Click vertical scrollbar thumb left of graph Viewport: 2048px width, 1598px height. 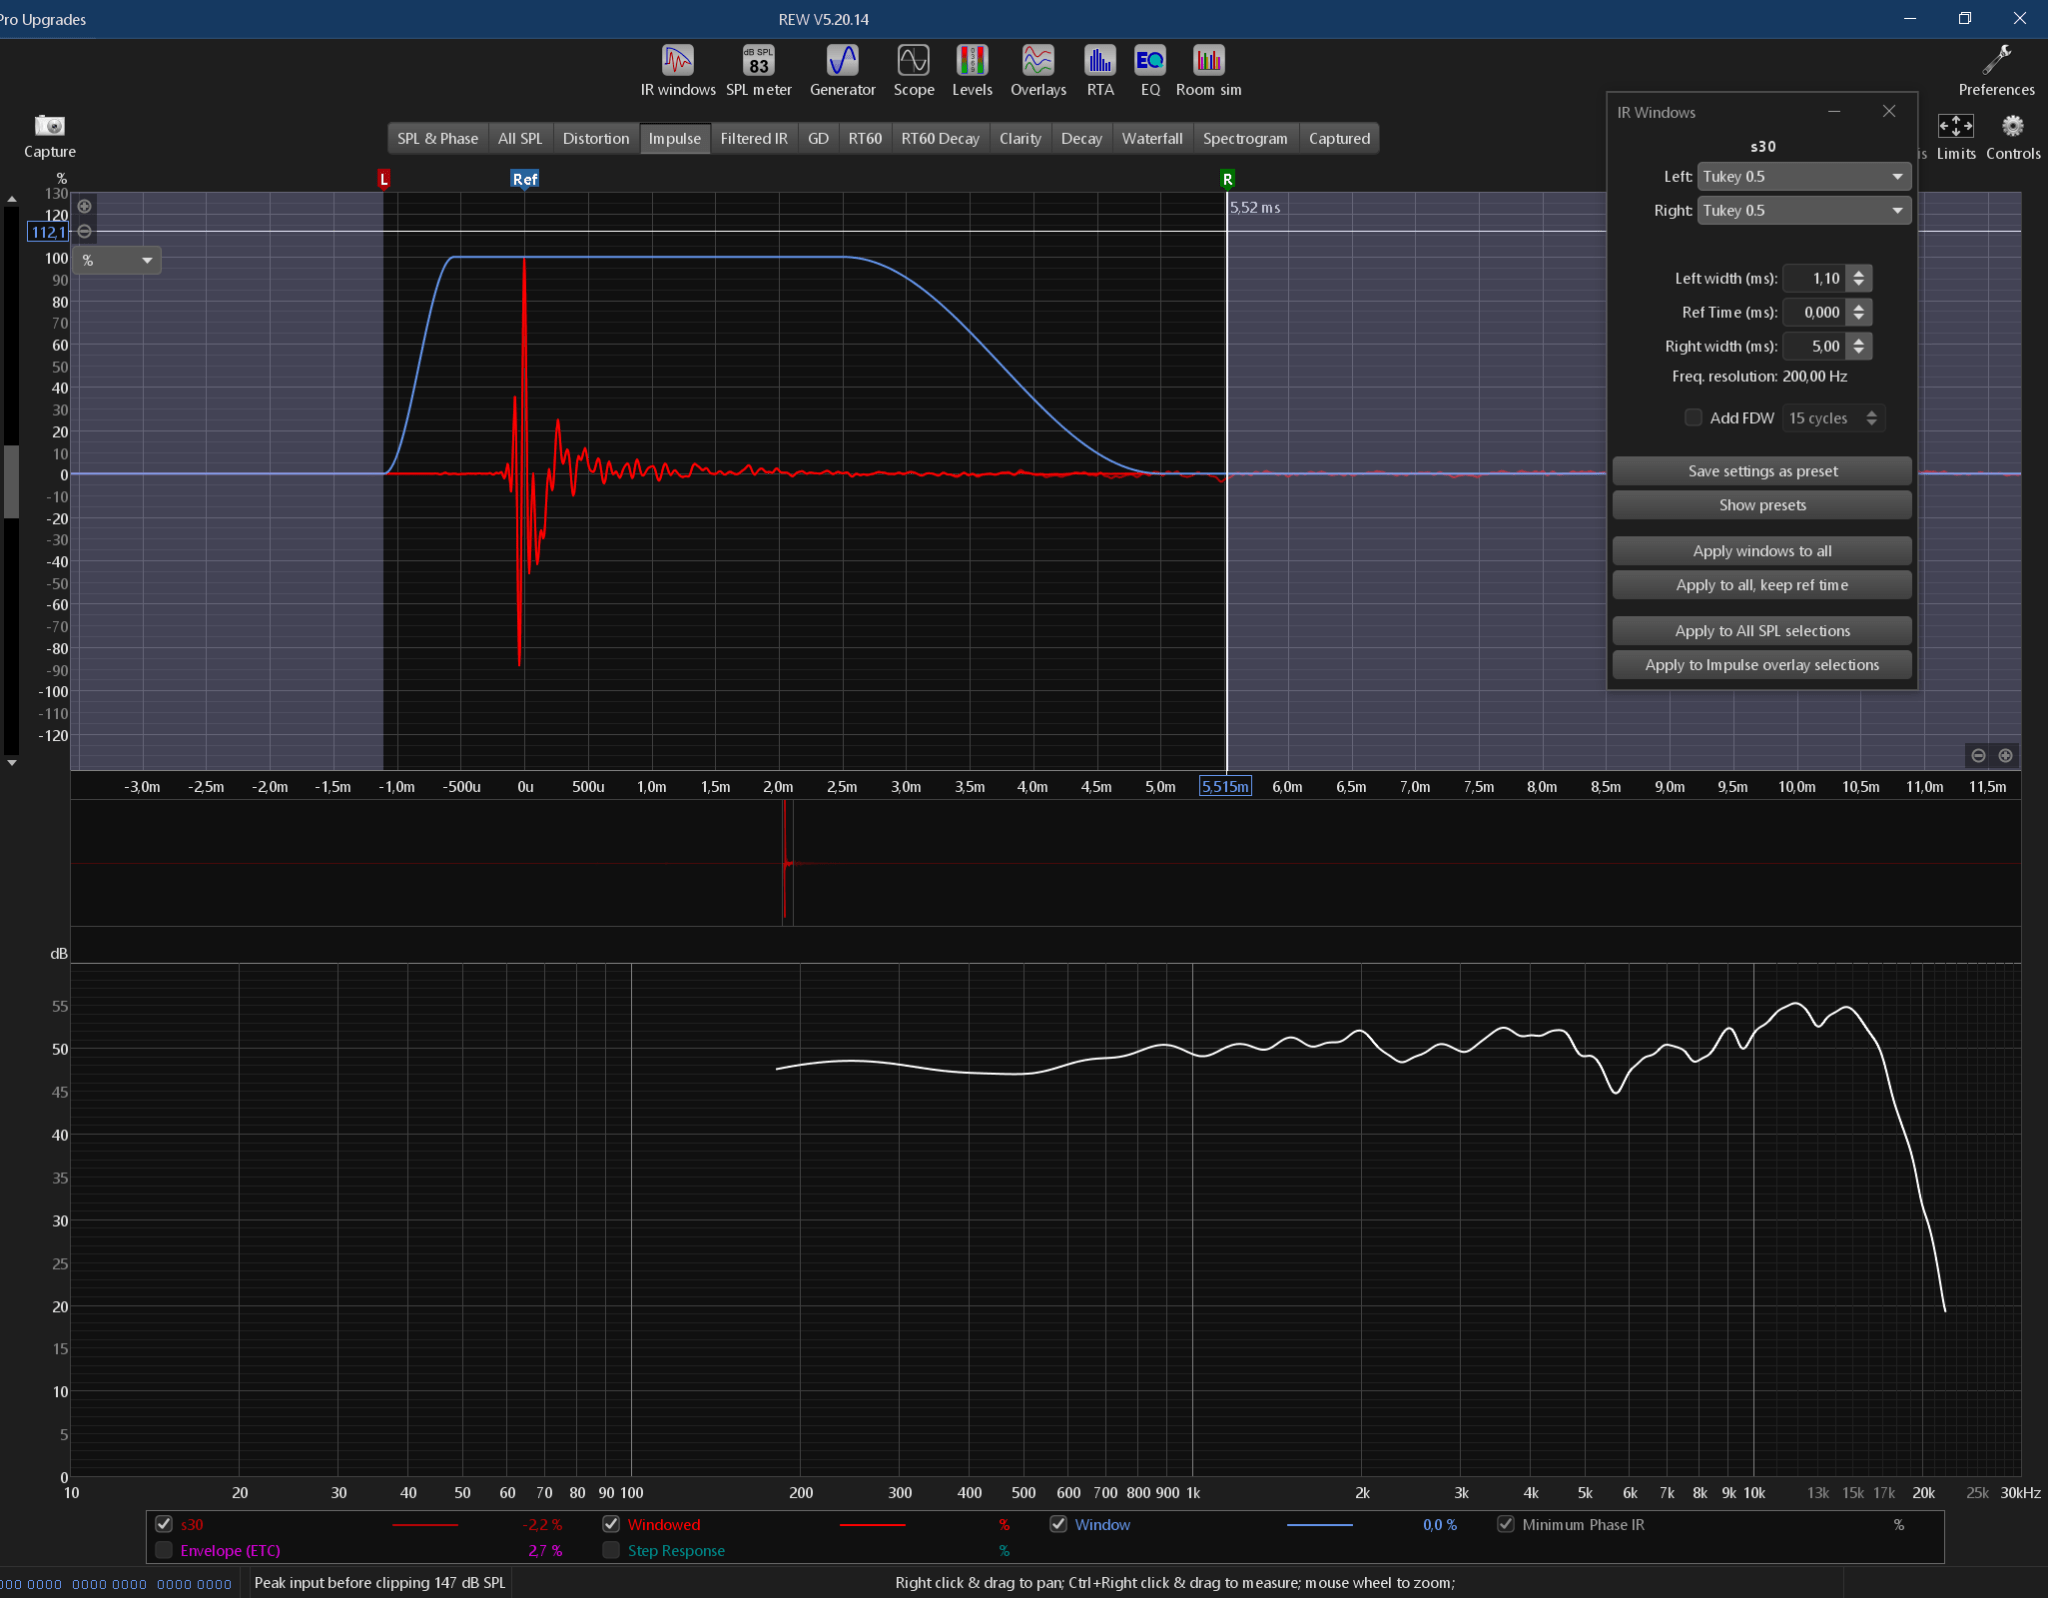(x=12, y=482)
